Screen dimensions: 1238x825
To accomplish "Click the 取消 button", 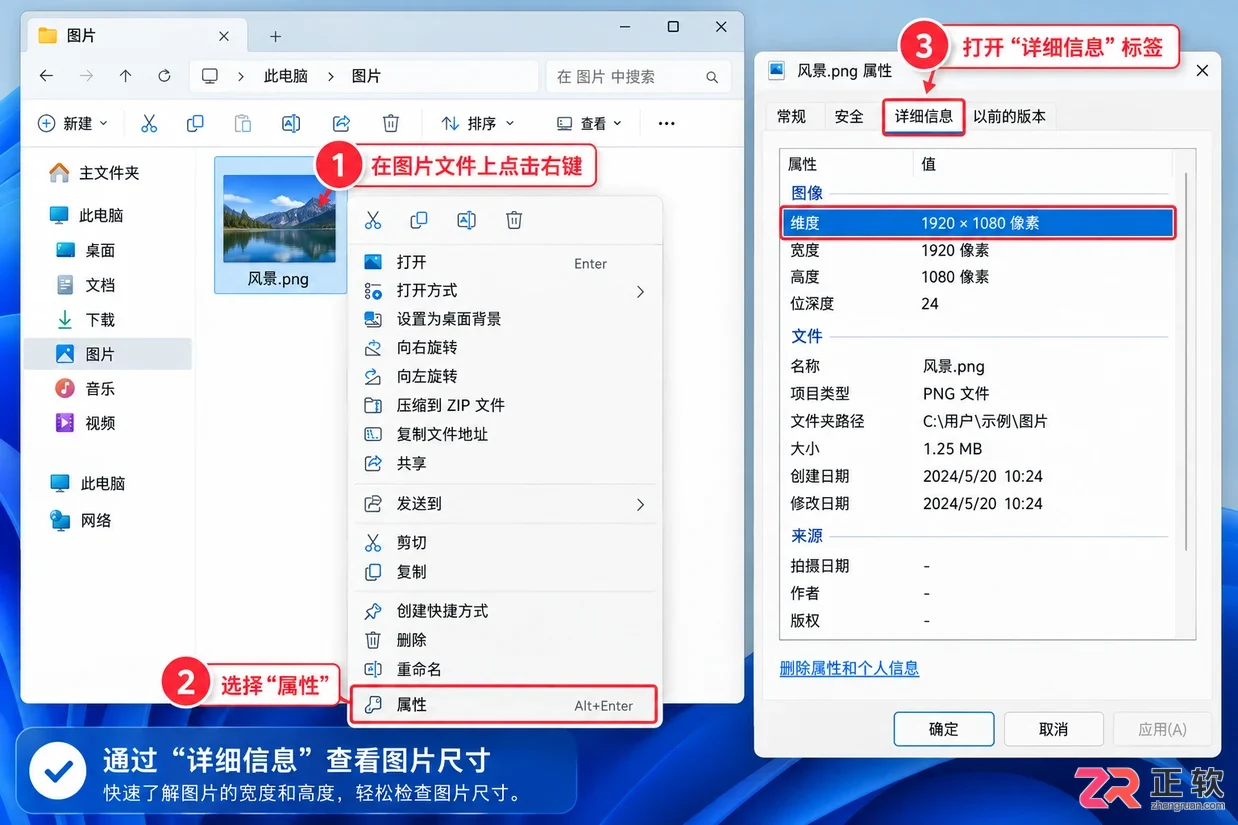I will pos(1053,729).
